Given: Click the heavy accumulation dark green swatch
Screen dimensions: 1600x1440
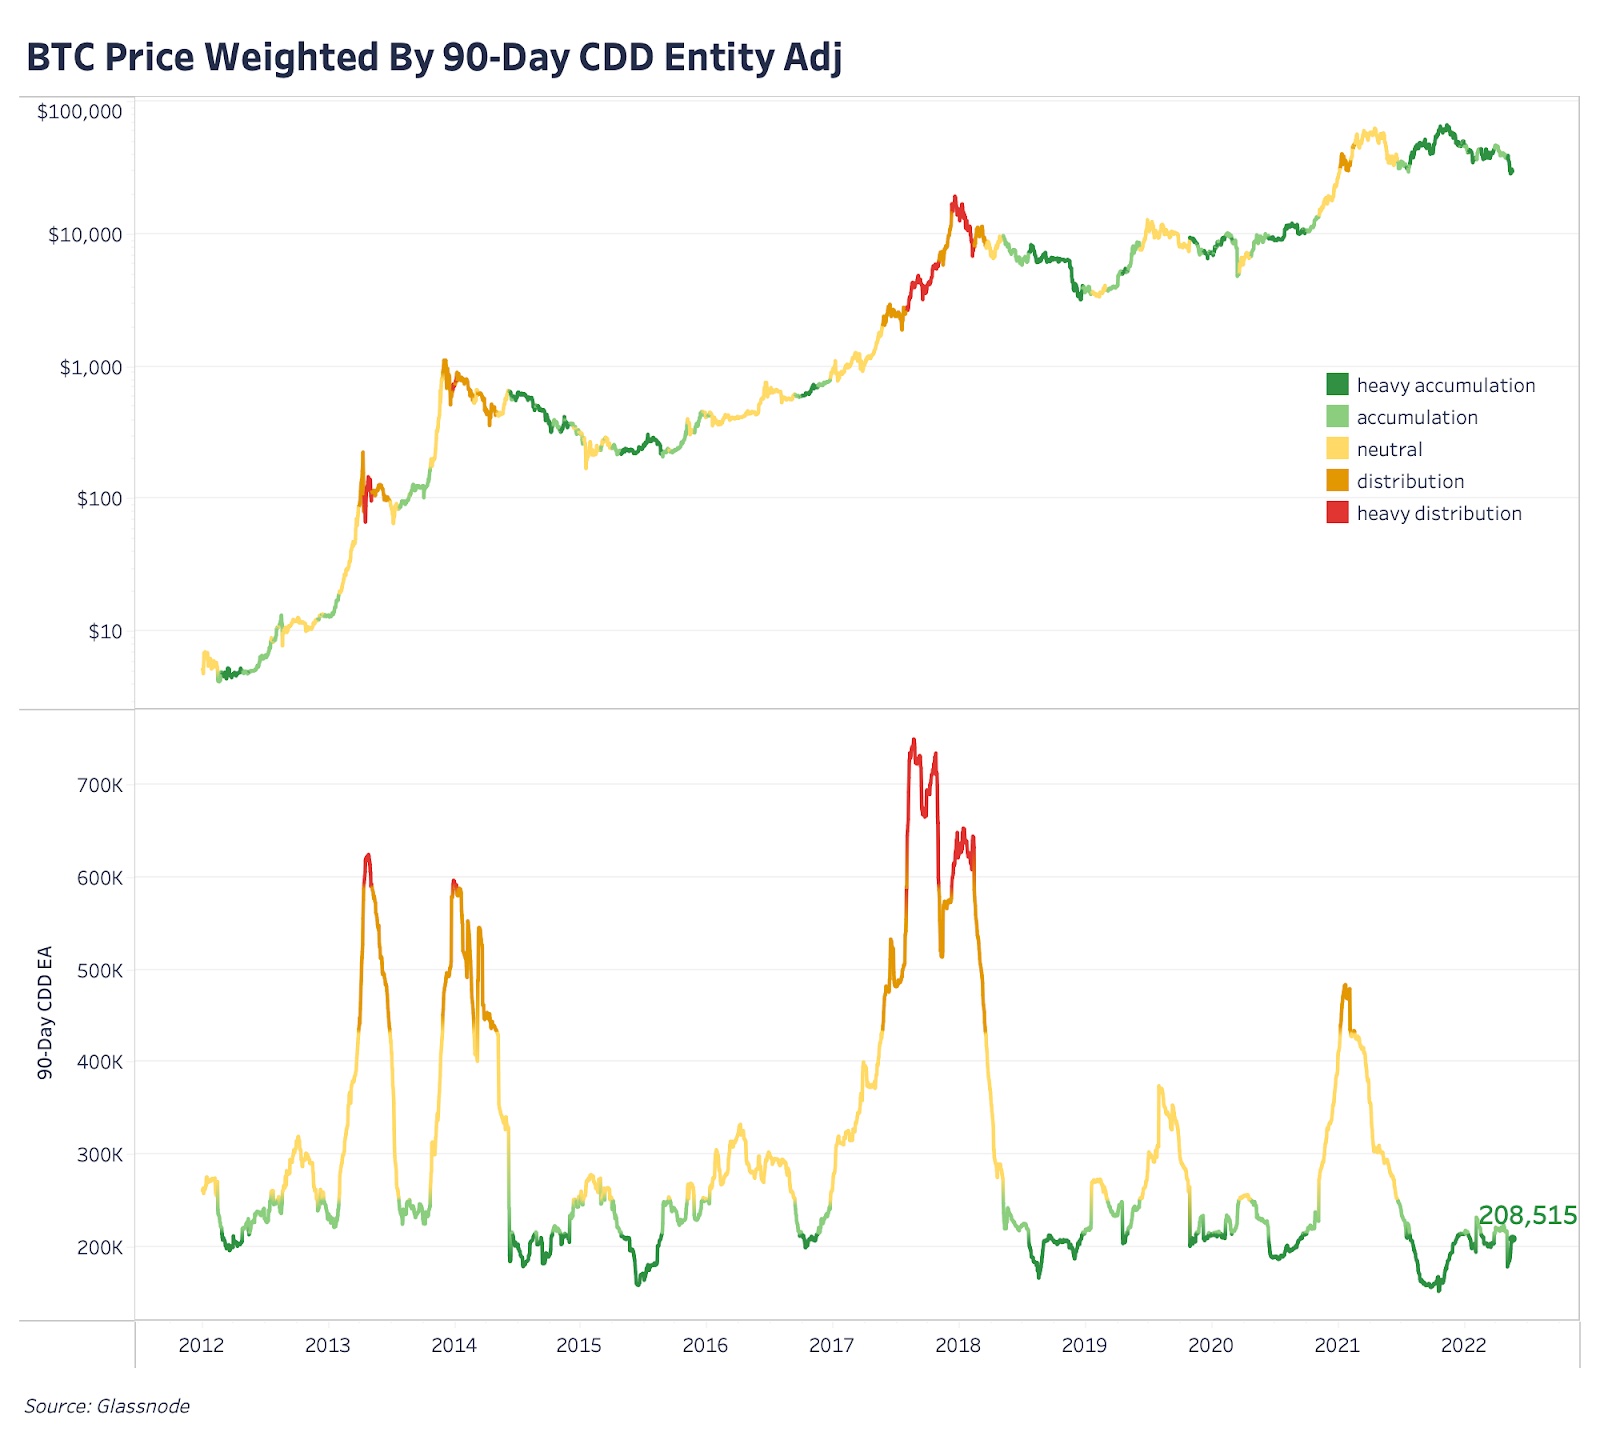Looking at the screenshot, I should point(1337,384).
